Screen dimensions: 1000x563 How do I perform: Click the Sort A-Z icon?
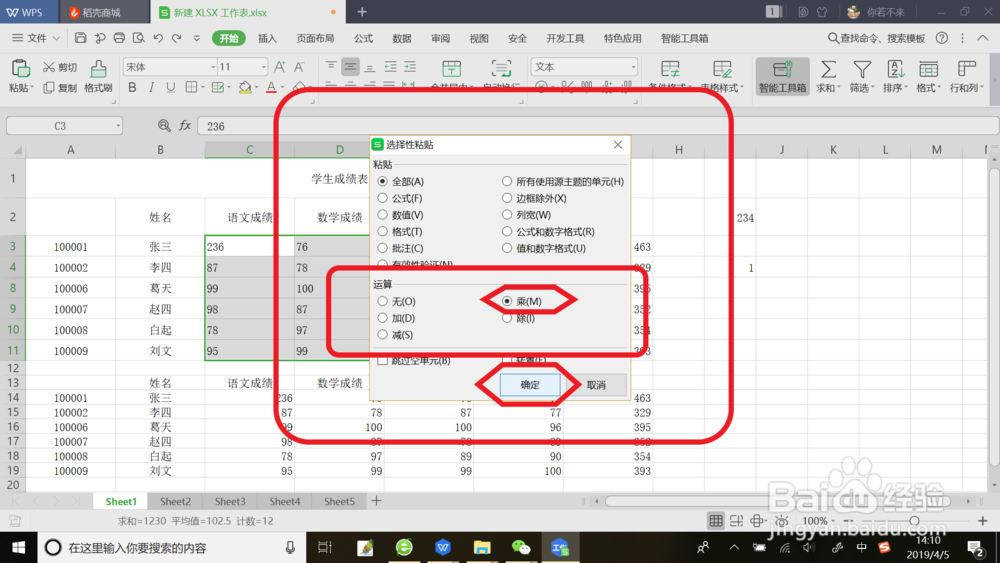895,69
